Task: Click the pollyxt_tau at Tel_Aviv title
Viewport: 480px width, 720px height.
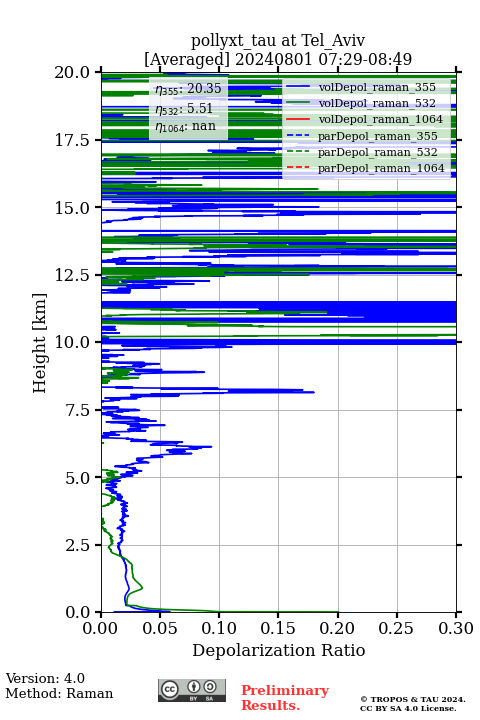Action: coord(278,40)
